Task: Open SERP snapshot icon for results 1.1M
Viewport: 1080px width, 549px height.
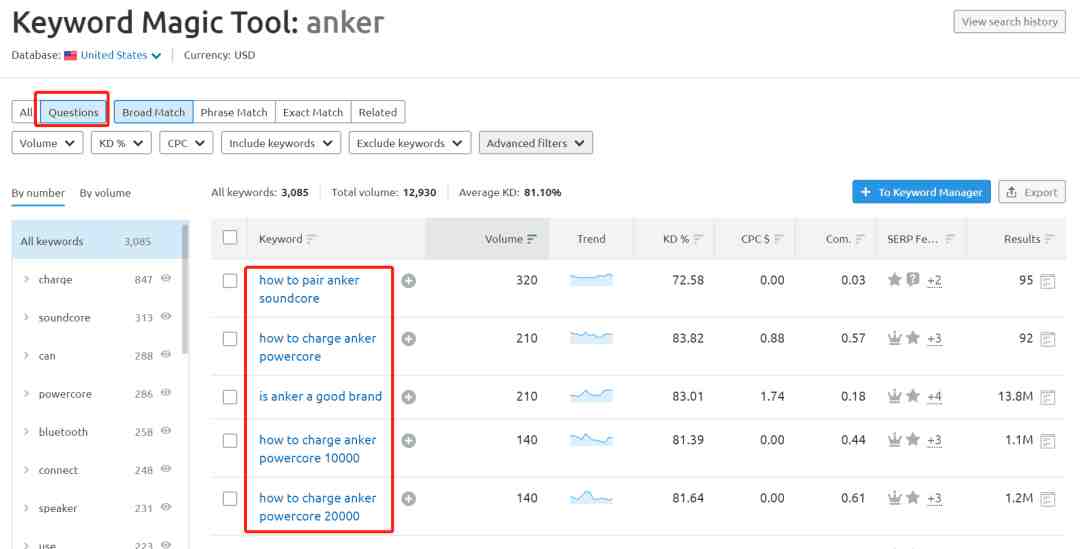Action: pos(1047,441)
